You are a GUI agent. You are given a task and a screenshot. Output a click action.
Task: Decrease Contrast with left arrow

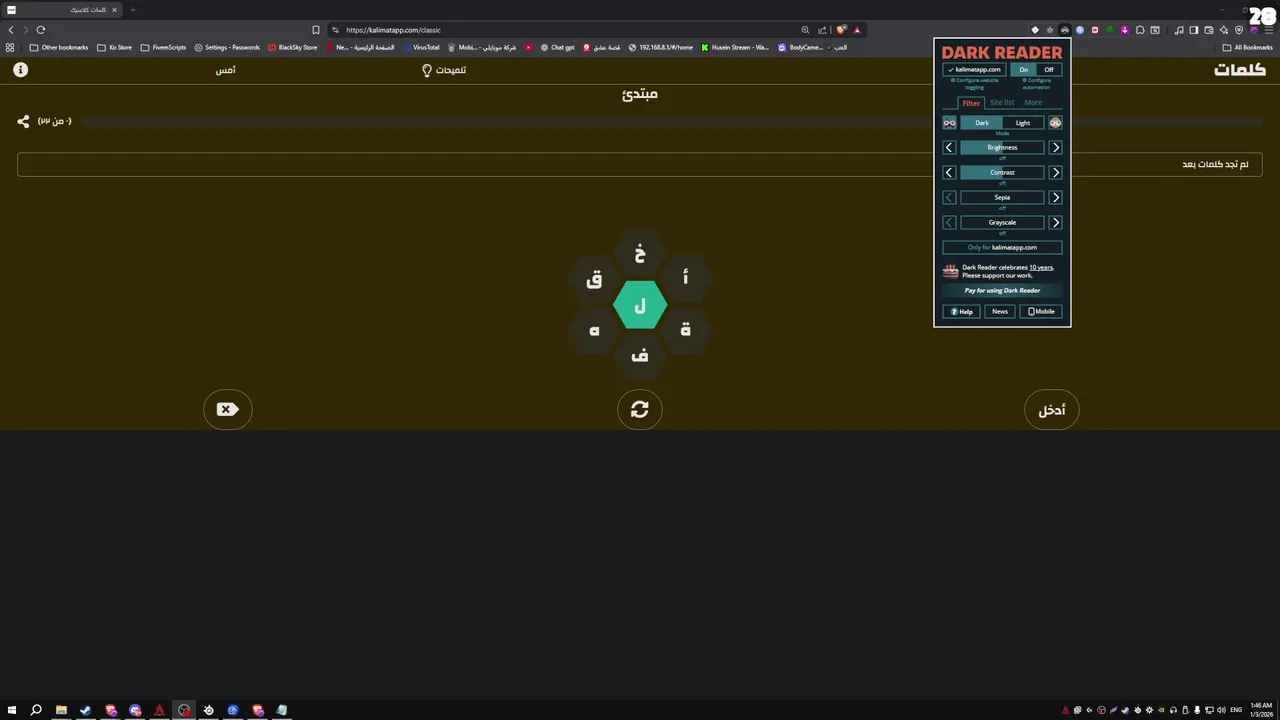click(x=949, y=173)
